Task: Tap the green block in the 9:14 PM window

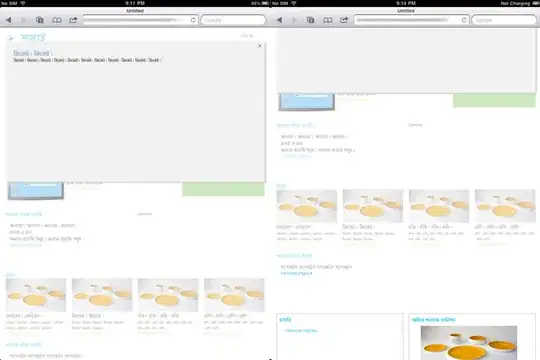Action: [x=494, y=100]
